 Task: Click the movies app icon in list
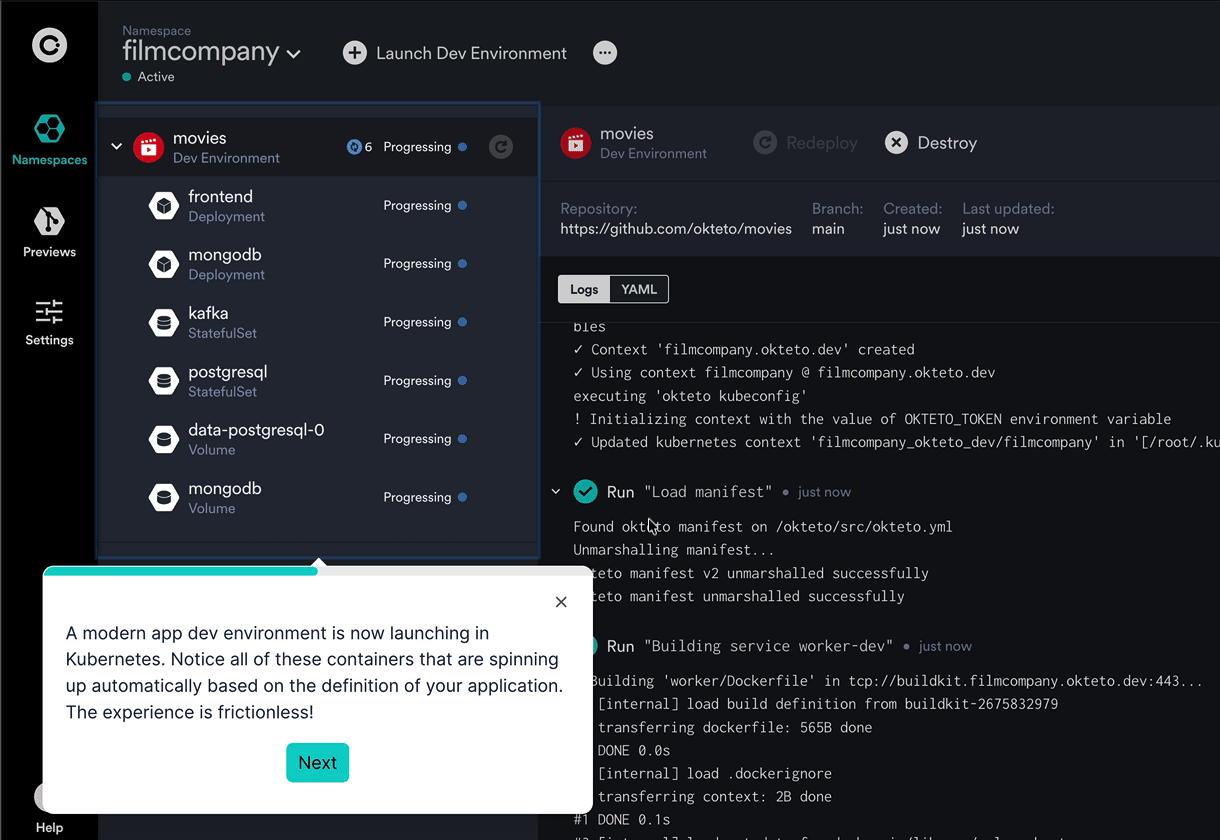(149, 147)
